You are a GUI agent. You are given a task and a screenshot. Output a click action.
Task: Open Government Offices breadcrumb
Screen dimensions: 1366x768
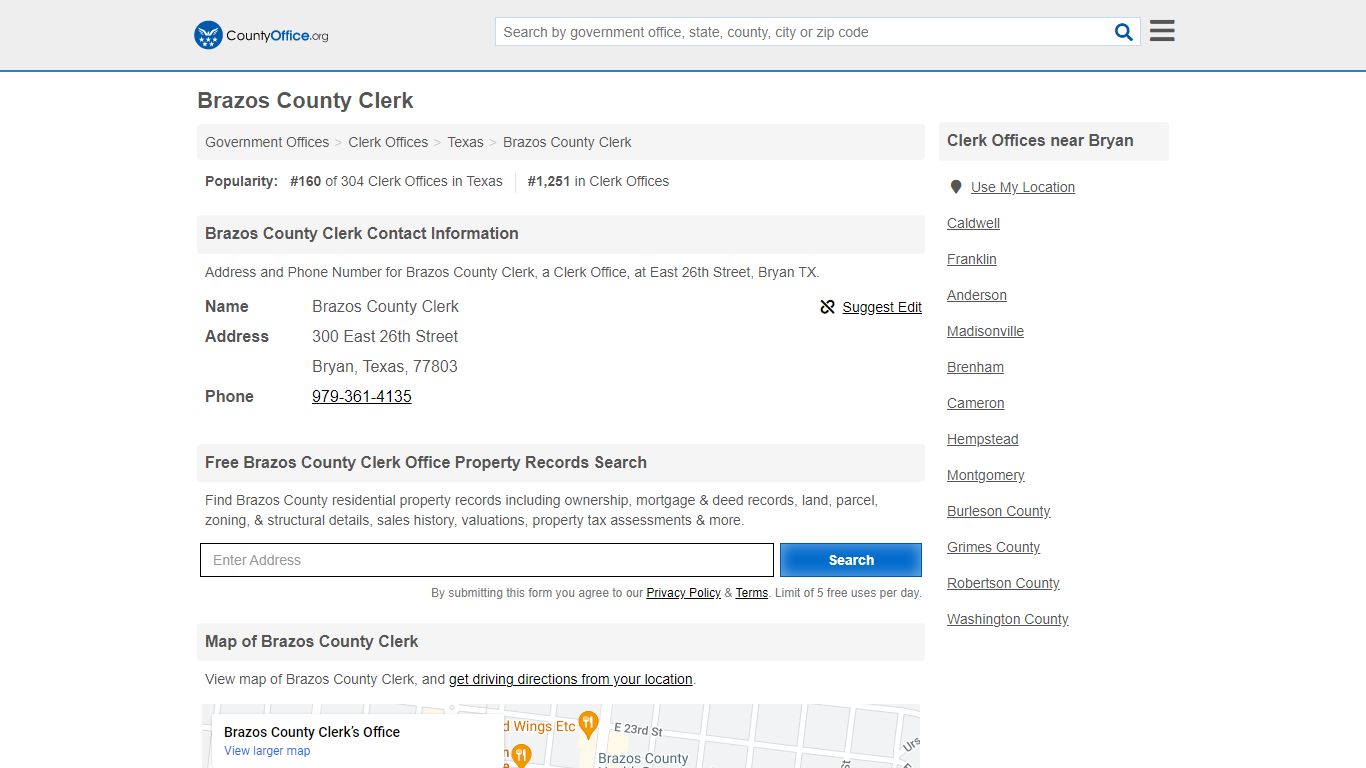coord(267,142)
